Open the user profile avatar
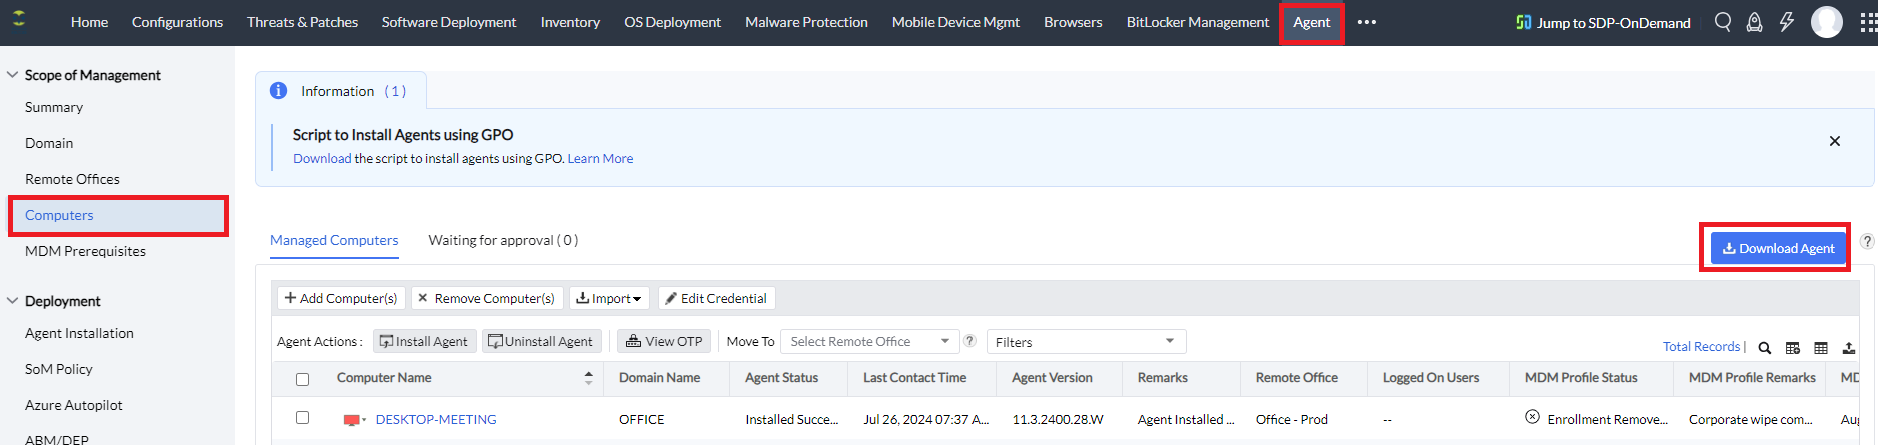1878x445 pixels. click(x=1826, y=22)
